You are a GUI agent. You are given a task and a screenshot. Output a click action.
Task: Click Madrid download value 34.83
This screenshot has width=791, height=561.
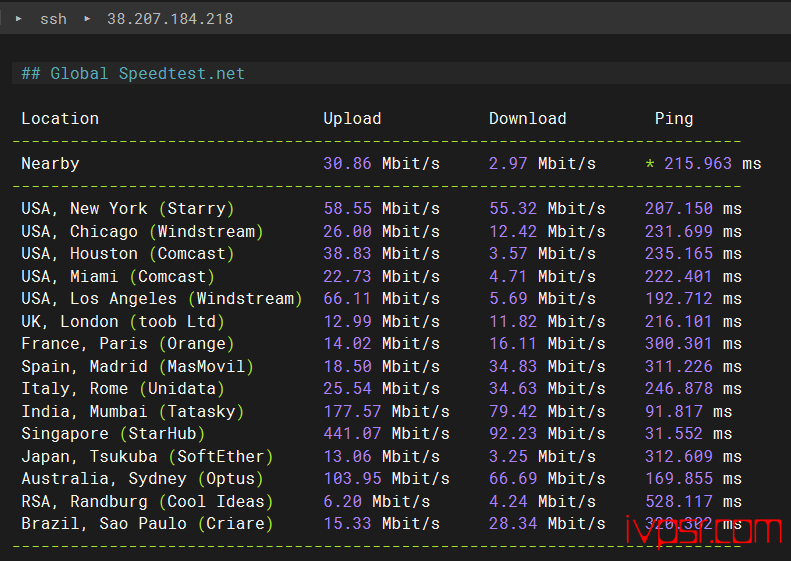(513, 366)
